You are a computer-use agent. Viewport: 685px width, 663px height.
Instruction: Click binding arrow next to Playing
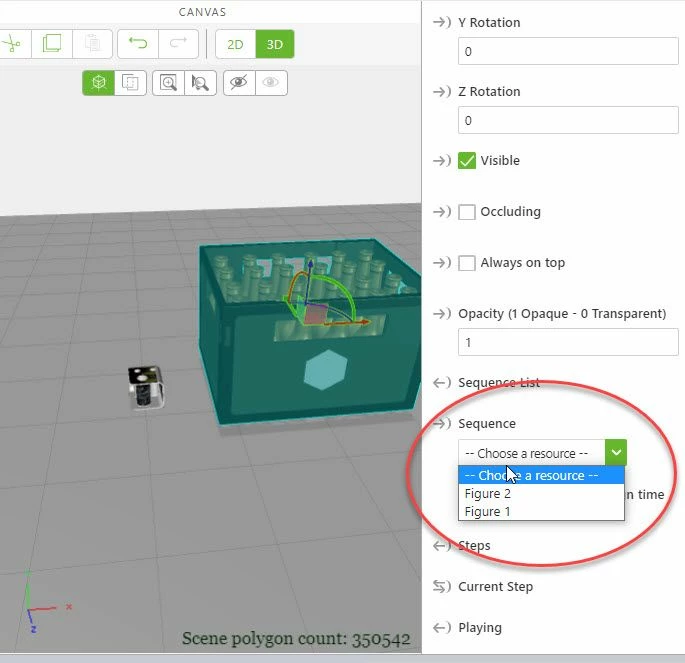pyautogui.click(x=442, y=628)
